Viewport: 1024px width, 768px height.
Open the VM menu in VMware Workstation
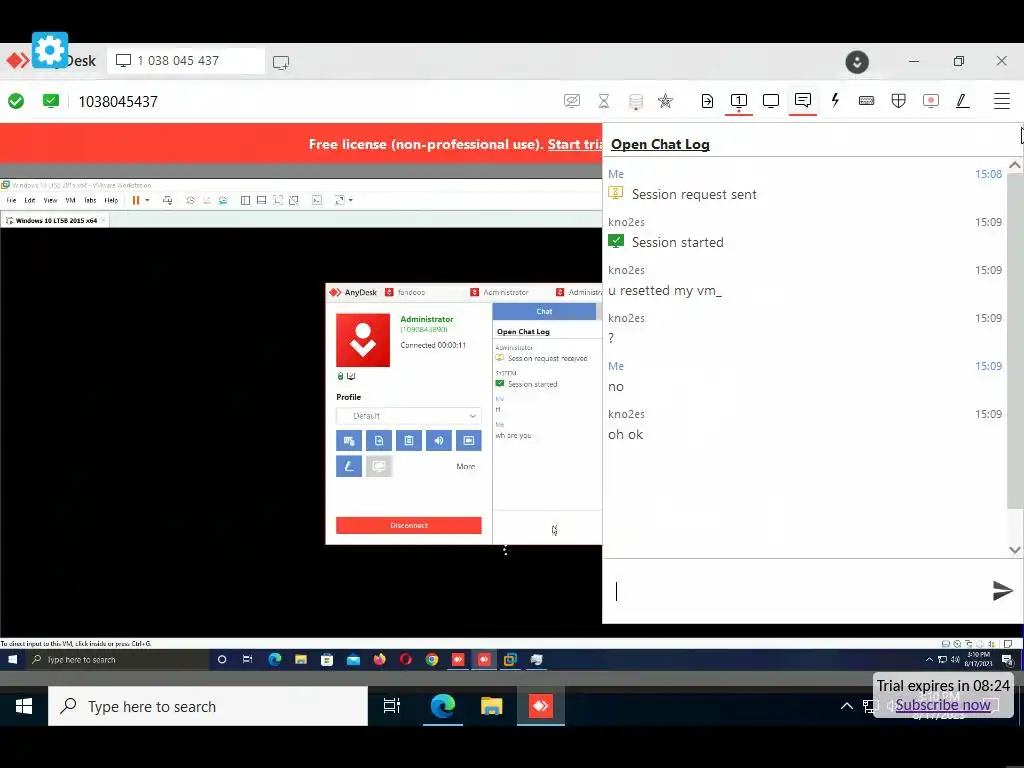(71, 200)
